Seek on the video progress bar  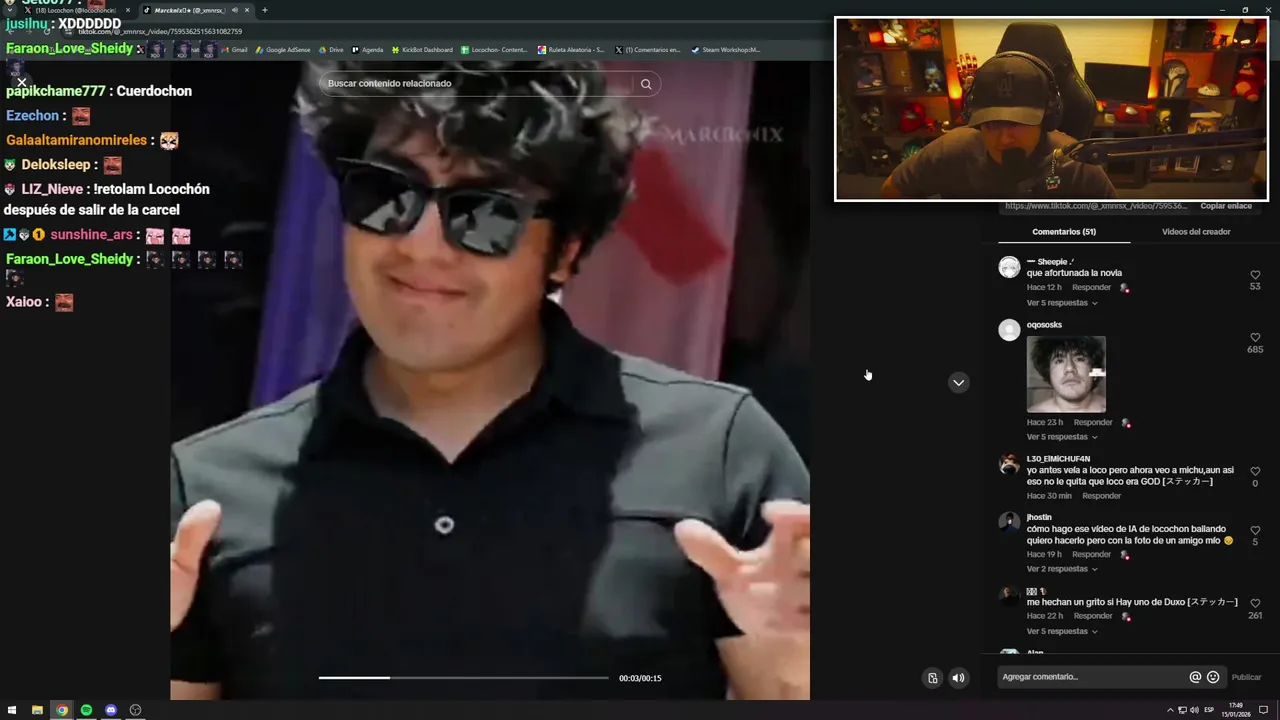[x=463, y=678]
